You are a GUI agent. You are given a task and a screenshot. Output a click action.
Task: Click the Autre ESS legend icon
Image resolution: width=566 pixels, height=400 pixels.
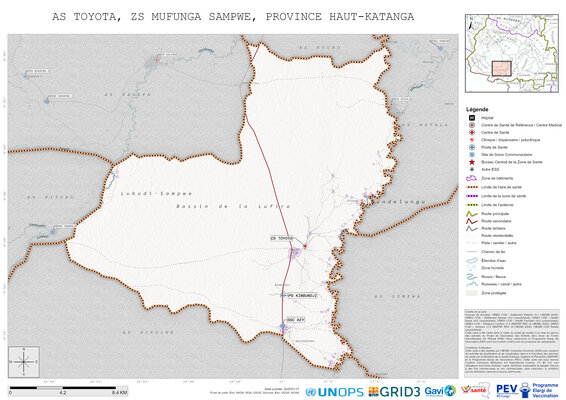pyautogui.click(x=471, y=169)
